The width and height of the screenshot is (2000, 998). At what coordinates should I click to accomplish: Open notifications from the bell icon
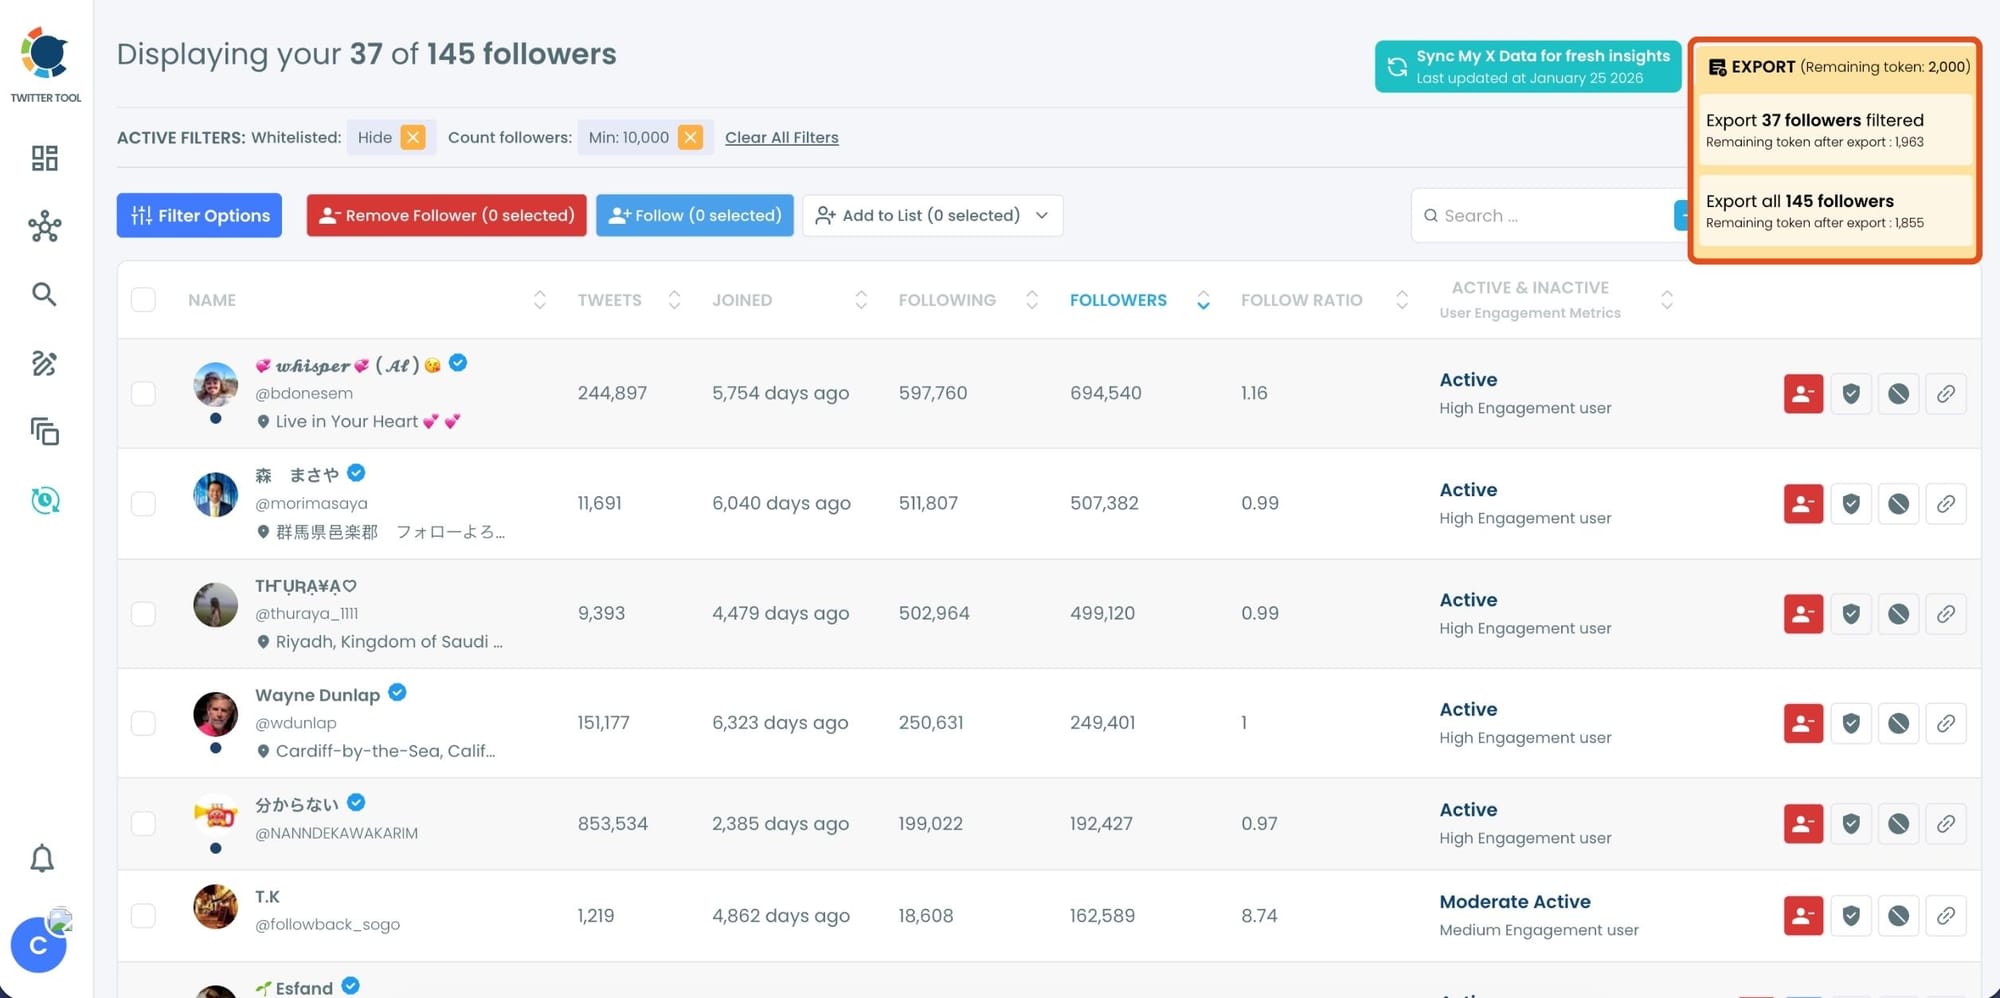(43, 858)
